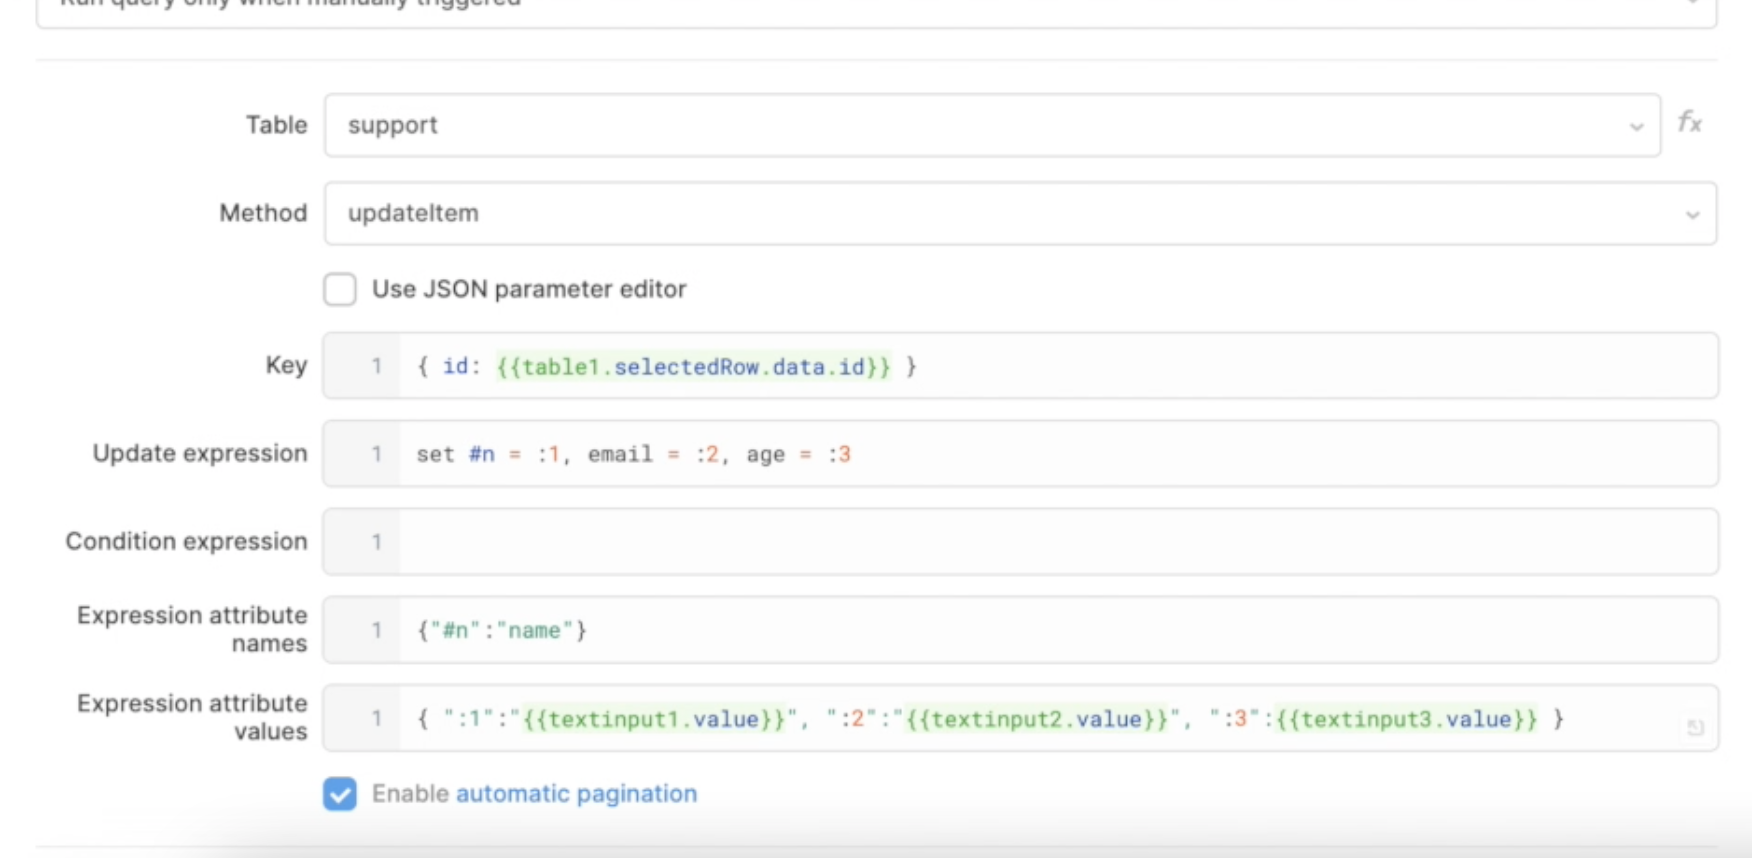Viewport: 1752px width, 858px height.
Task: Open the automatic pagination link
Action: point(576,794)
